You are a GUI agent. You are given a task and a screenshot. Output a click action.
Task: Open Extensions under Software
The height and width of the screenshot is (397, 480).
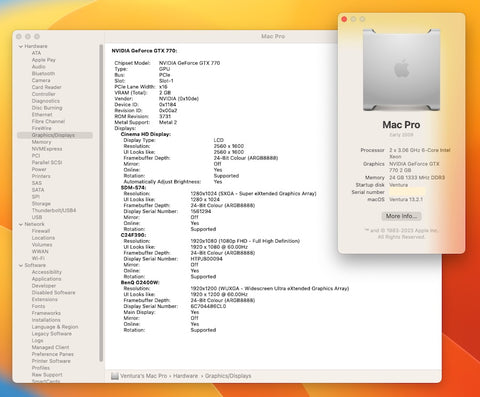pos(45,299)
